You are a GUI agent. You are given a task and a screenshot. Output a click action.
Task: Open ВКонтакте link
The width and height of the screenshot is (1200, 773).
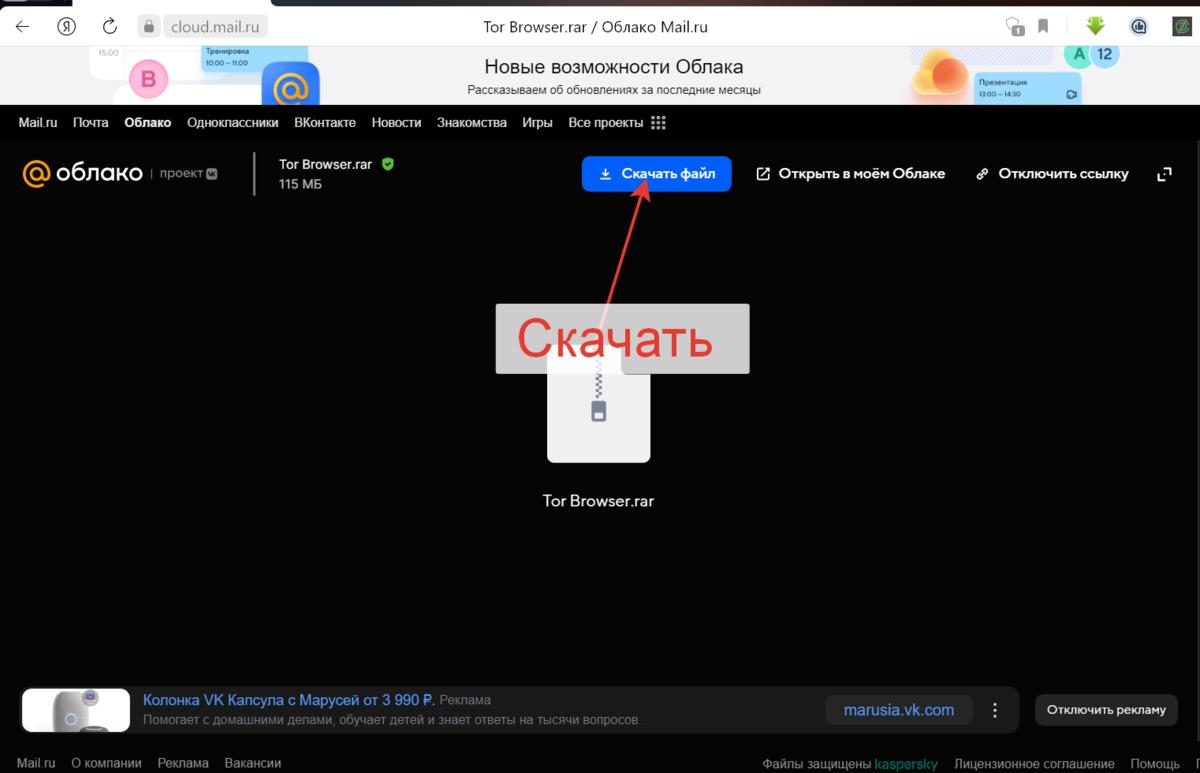click(x=325, y=123)
